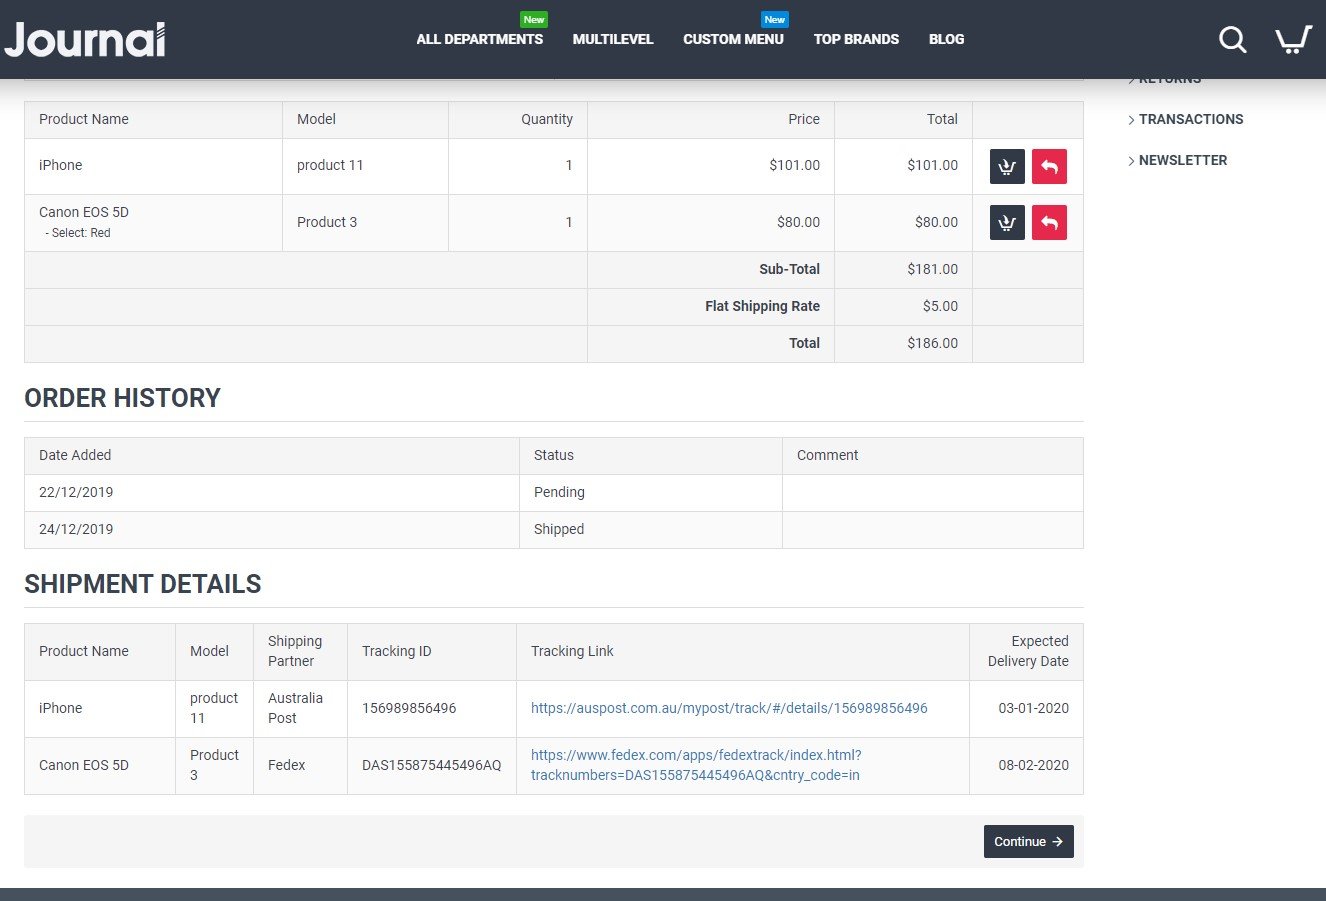This screenshot has width=1326, height=901.
Task: Open the Top Brands menu item
Action: 856,39
